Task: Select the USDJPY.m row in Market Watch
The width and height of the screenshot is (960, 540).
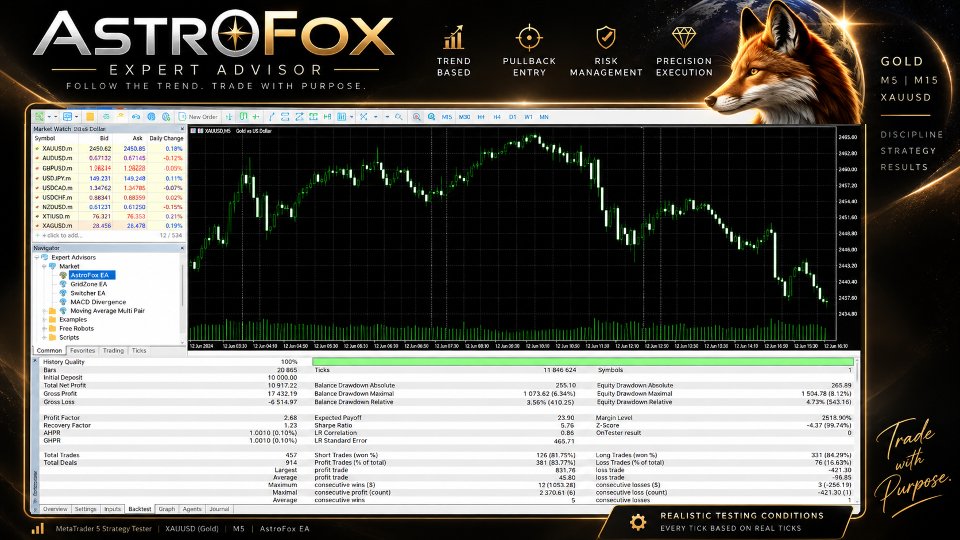Action: tap(108, 178)
